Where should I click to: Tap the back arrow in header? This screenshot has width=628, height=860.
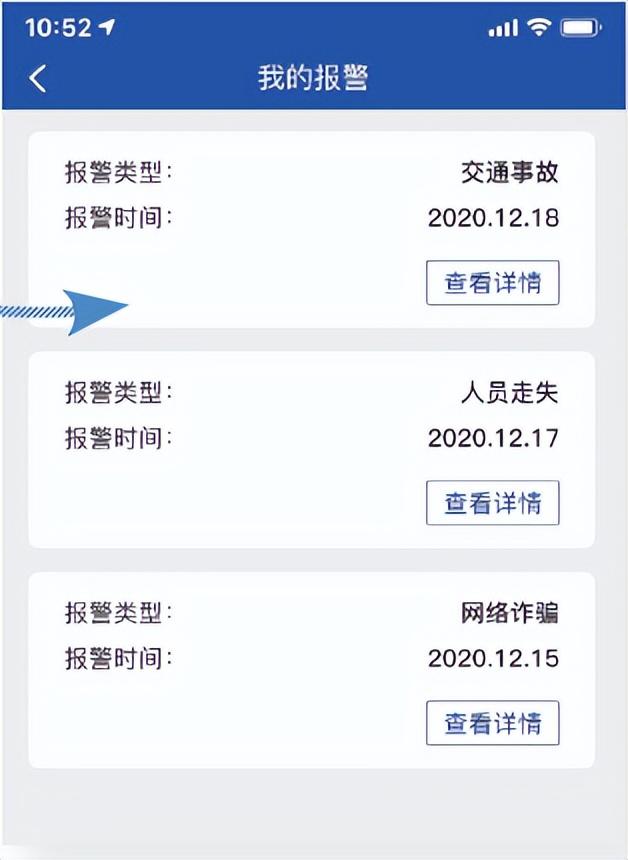38,78
